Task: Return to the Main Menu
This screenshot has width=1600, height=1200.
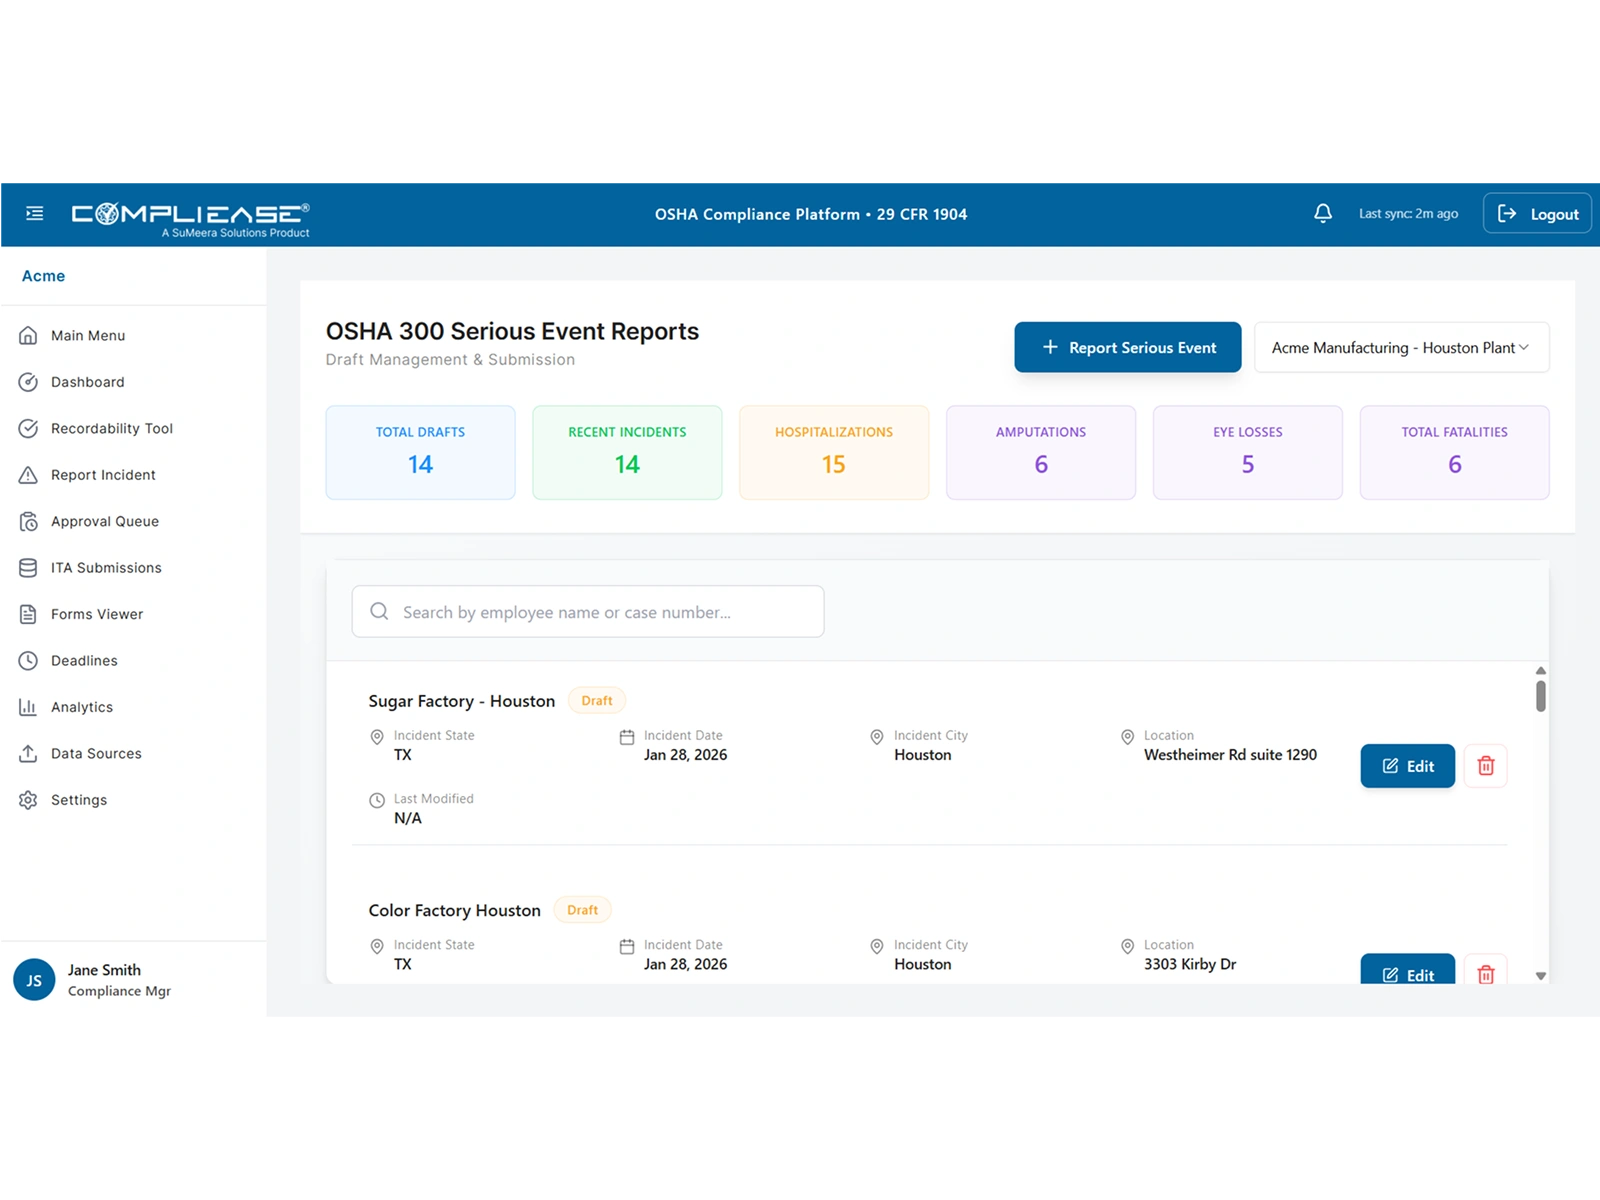Action: (88, 335)
